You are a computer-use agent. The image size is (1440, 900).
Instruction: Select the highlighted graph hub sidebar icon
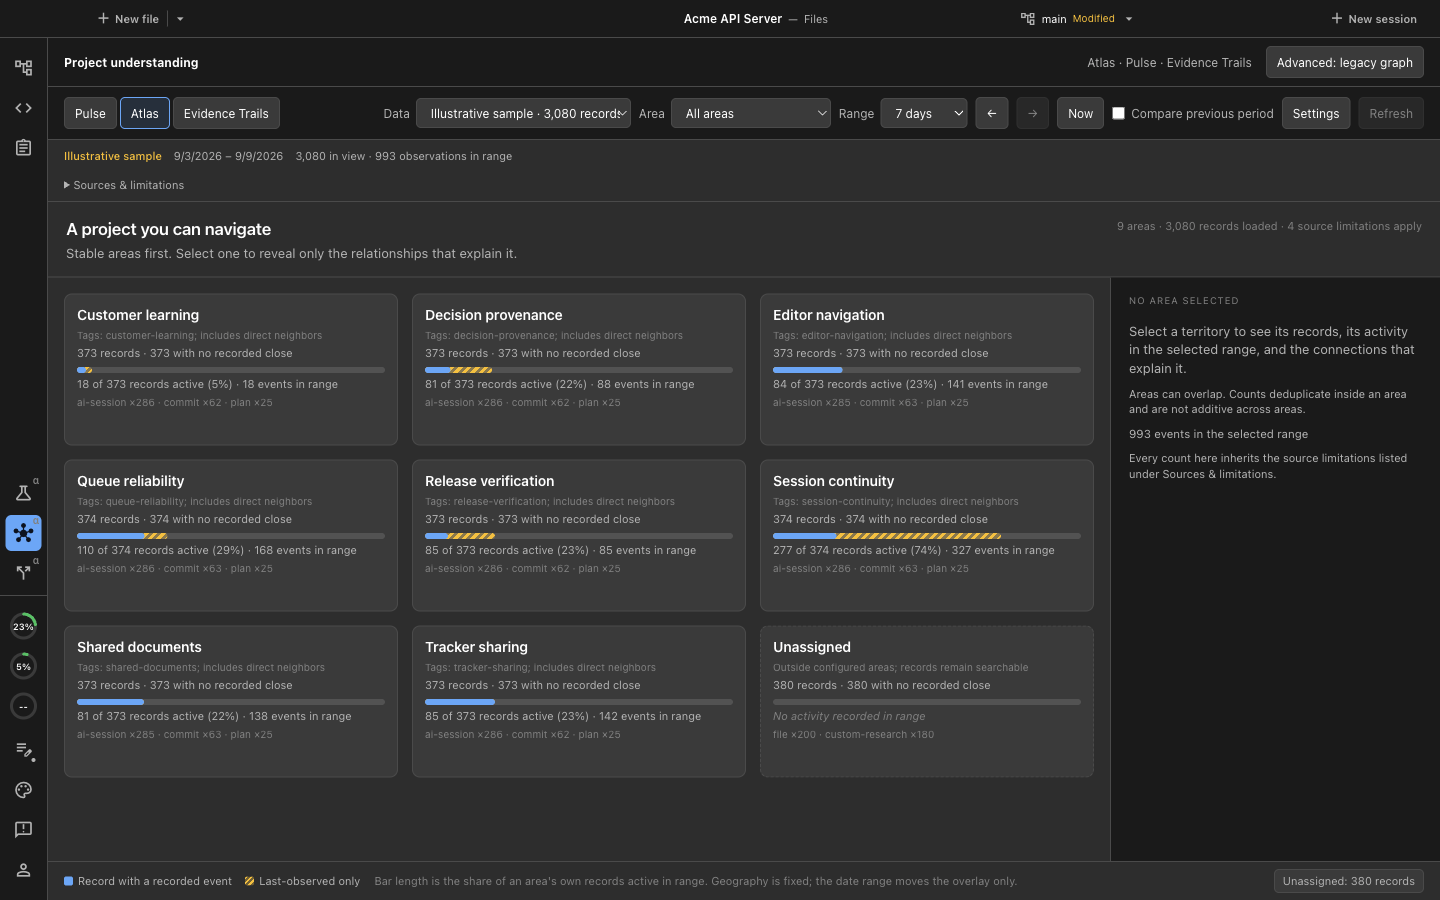click(23, 533)
